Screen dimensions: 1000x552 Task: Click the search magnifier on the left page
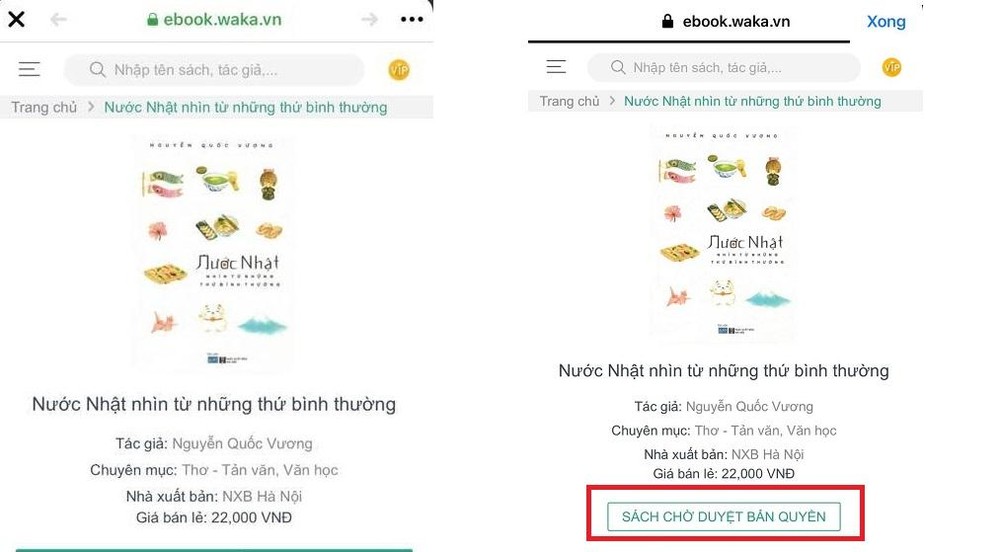[98, 69]
